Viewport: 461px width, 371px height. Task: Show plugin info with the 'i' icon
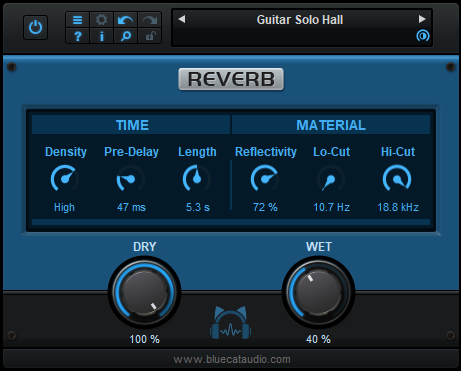(101, 36)
